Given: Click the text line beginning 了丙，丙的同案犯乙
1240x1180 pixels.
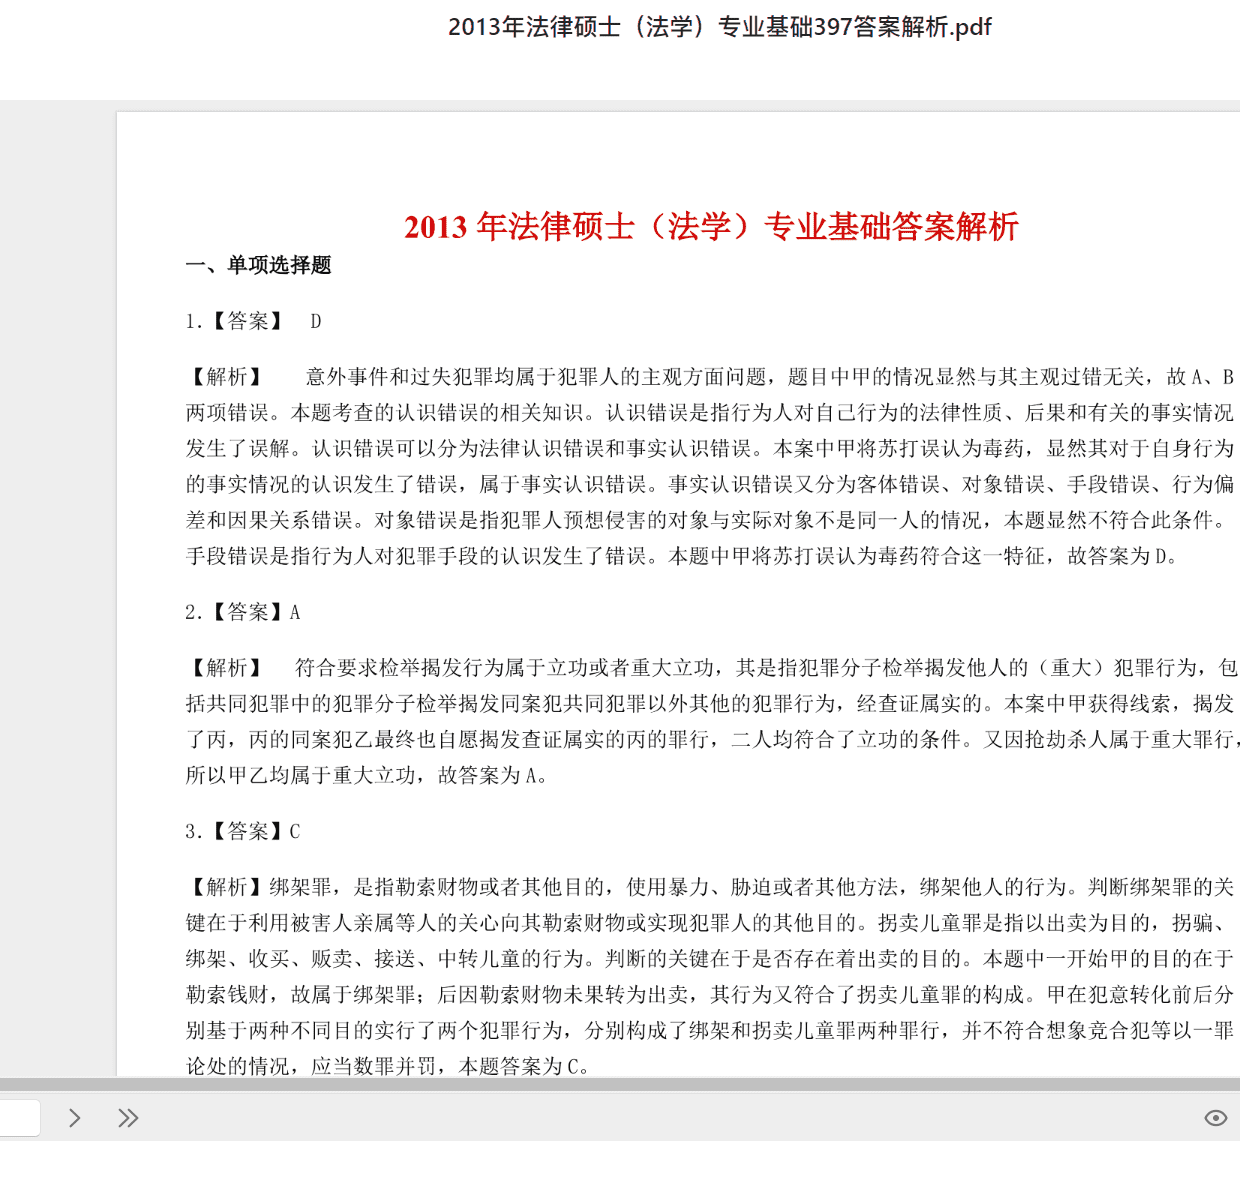Looking at the screenshot, I should click(712, 740).
